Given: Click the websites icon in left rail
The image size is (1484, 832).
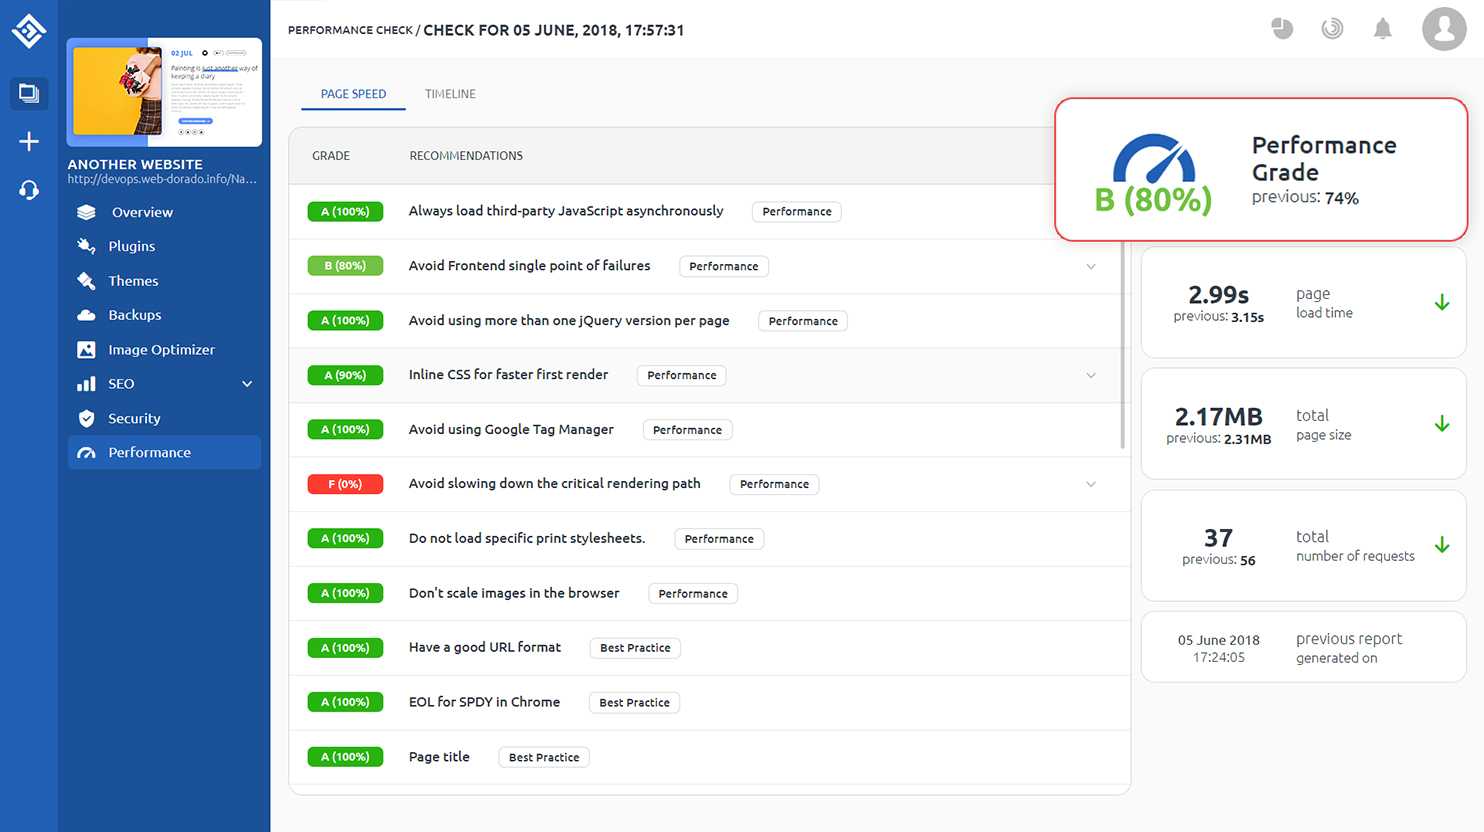Looking at the screenshot, I should [29, 93].
